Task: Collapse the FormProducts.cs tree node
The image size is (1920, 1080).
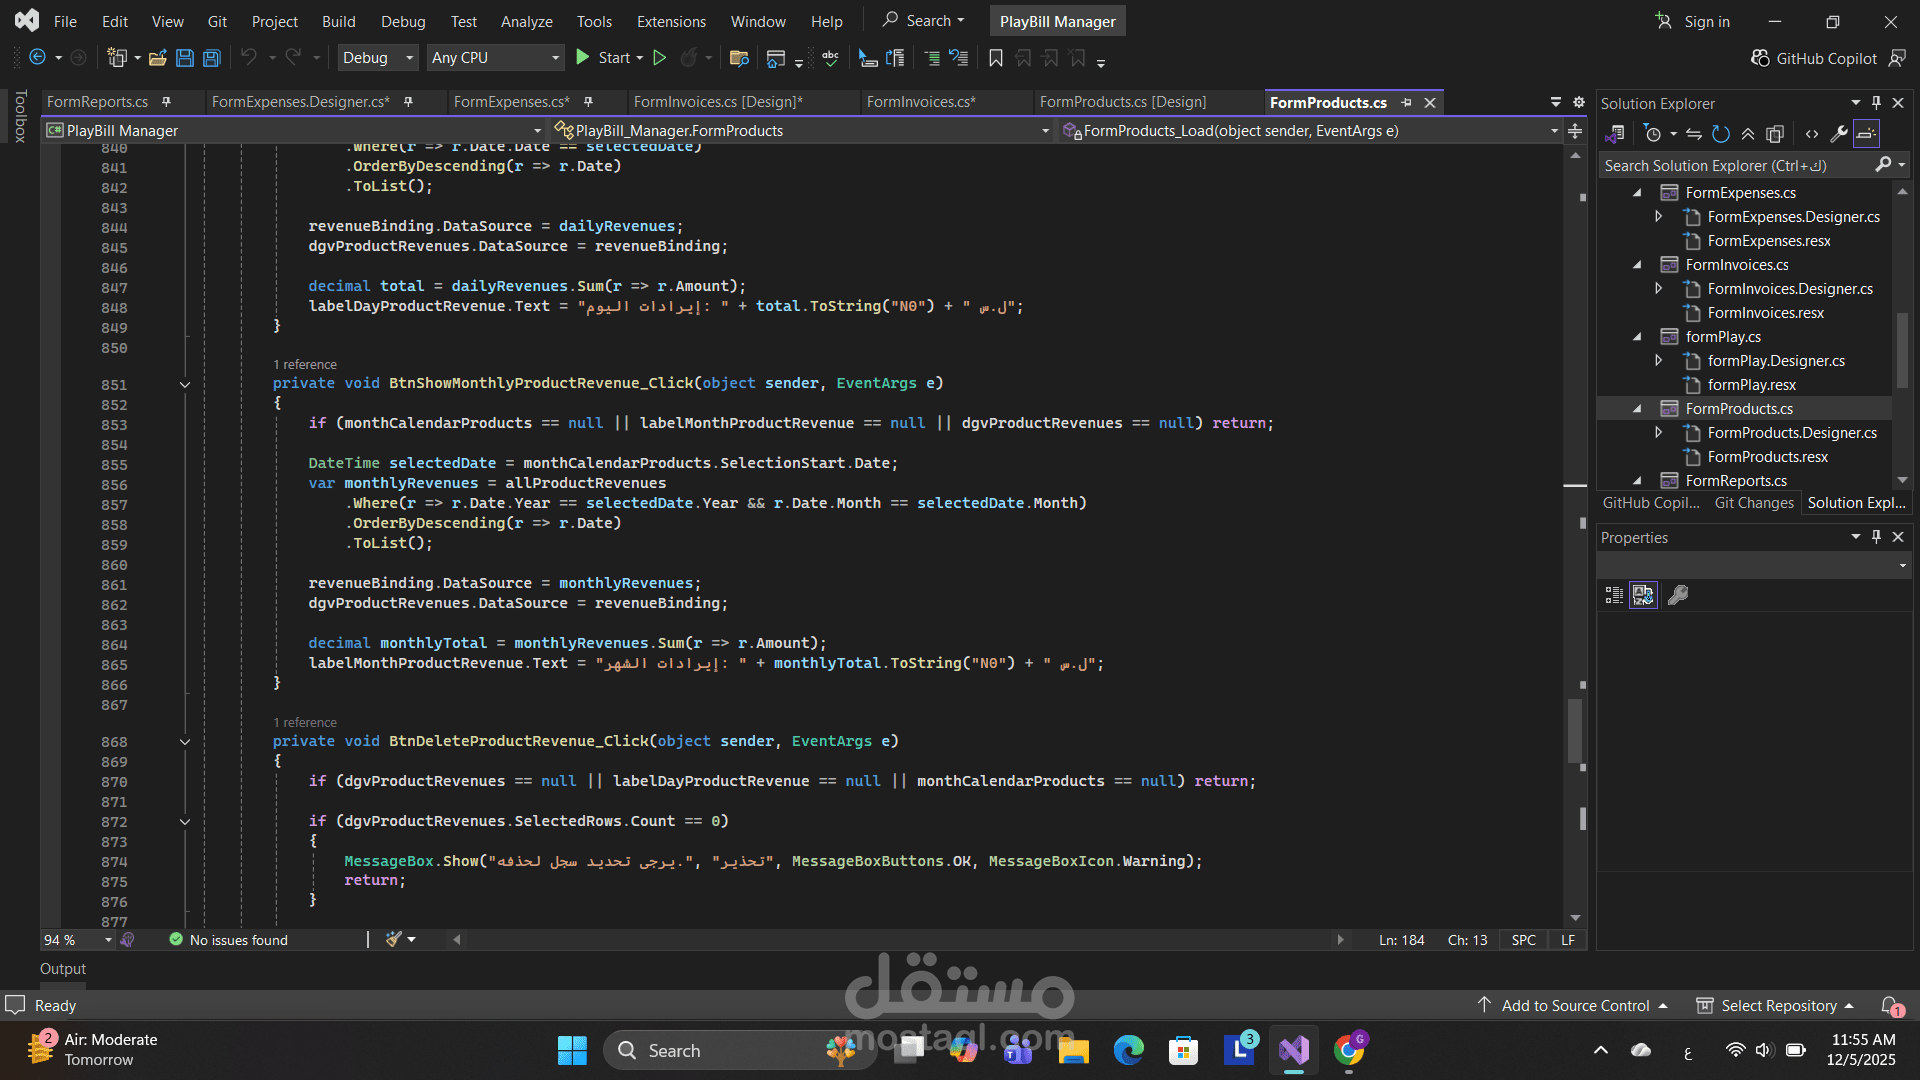Action: click(x=1637, y=409)
